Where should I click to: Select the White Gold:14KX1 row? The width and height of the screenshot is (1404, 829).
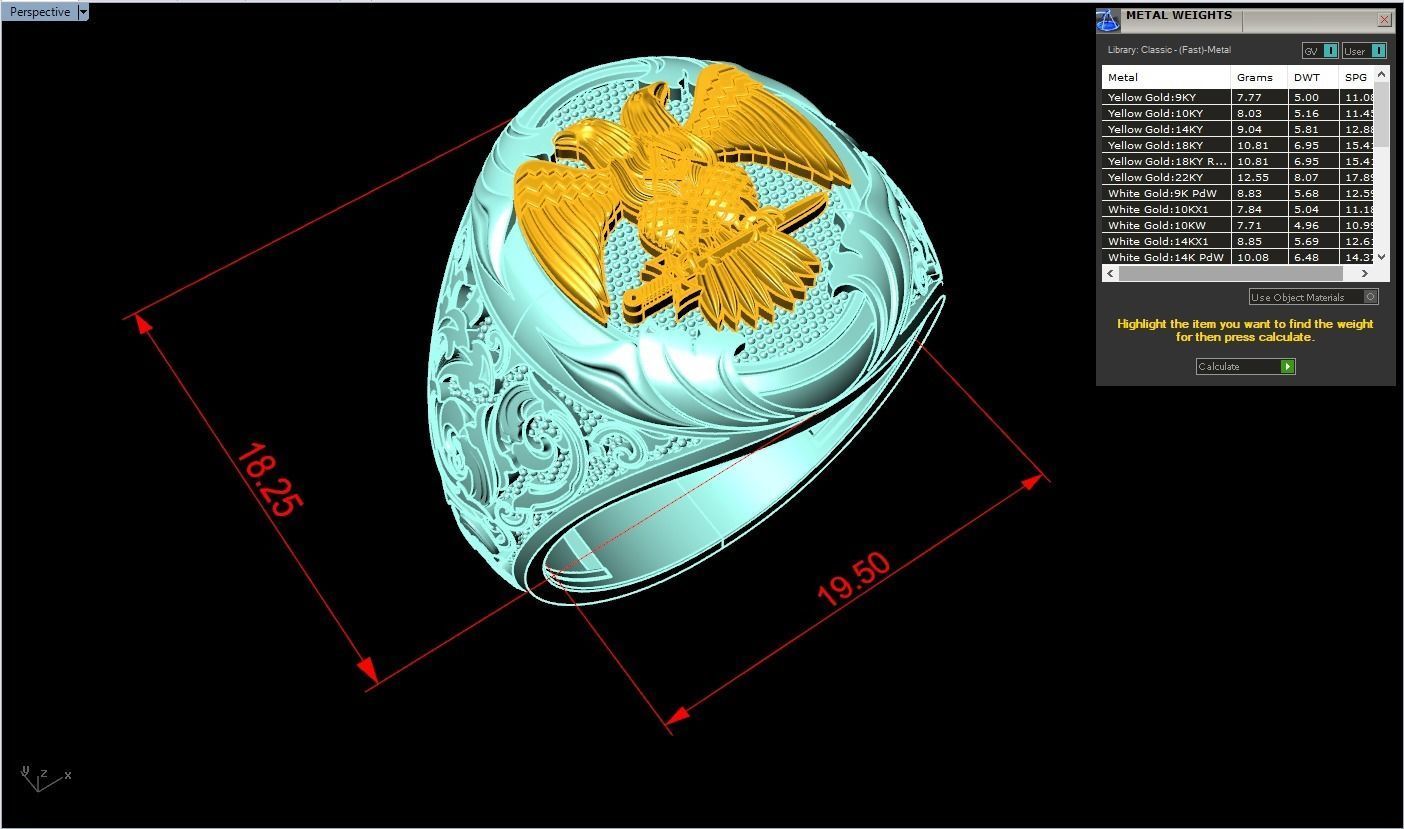[x=1238, y=241]
